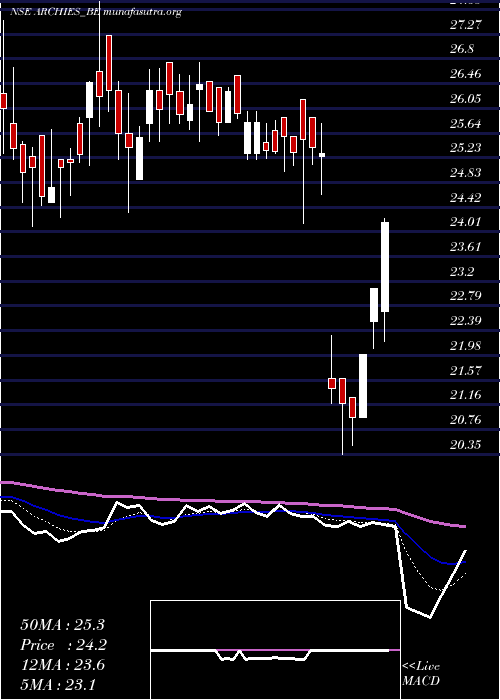Select the 26.8 price axis label
Image resolution: width=500 pixels, height=700 pixels.
[x=462, y=49]
